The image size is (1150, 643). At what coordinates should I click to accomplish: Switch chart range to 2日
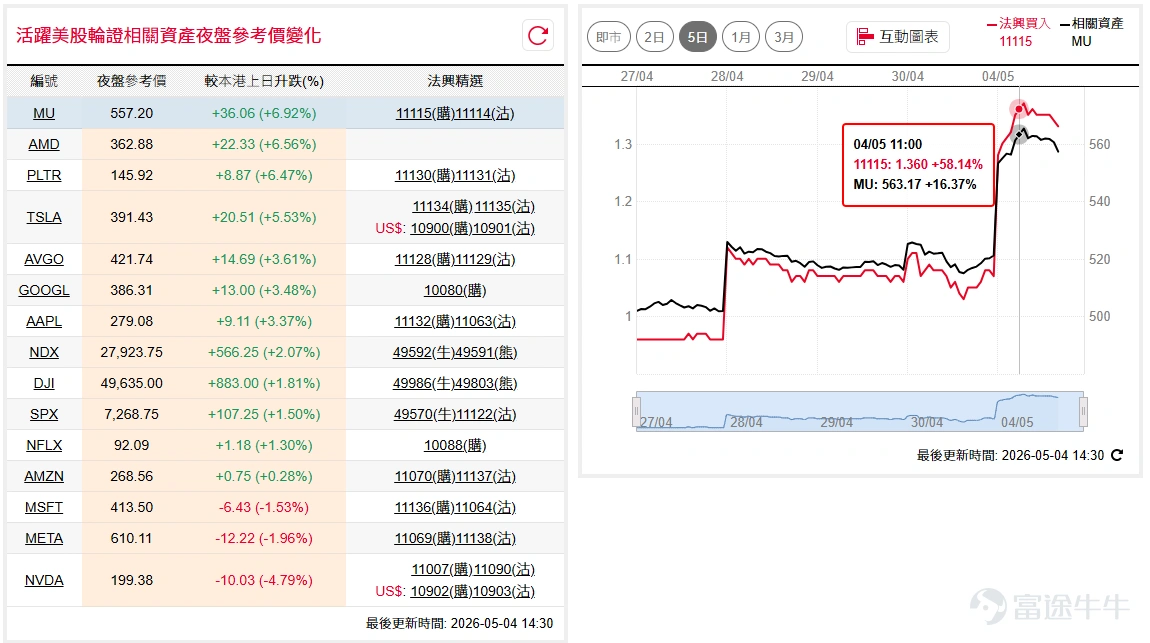[654, 37]
